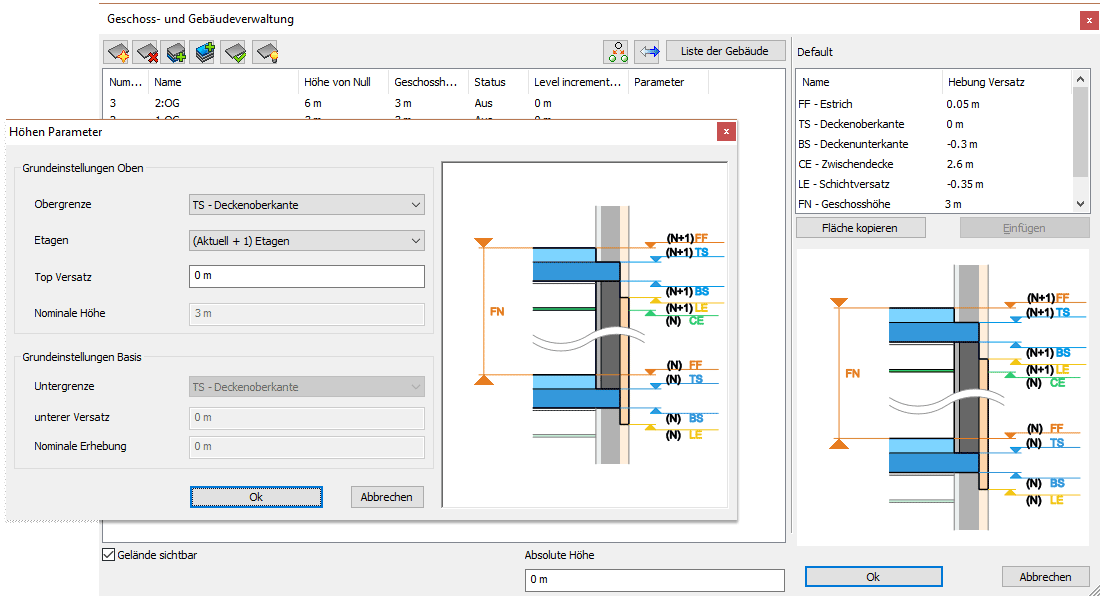Click the 6 m height value of 2:OG
1105x600 pixels.
[313, 103]
